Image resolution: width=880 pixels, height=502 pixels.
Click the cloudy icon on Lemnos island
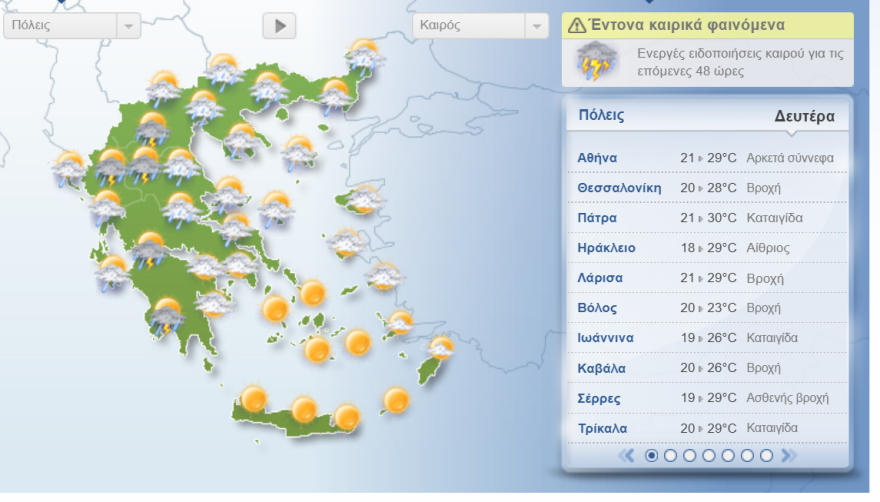click(299, 152)
